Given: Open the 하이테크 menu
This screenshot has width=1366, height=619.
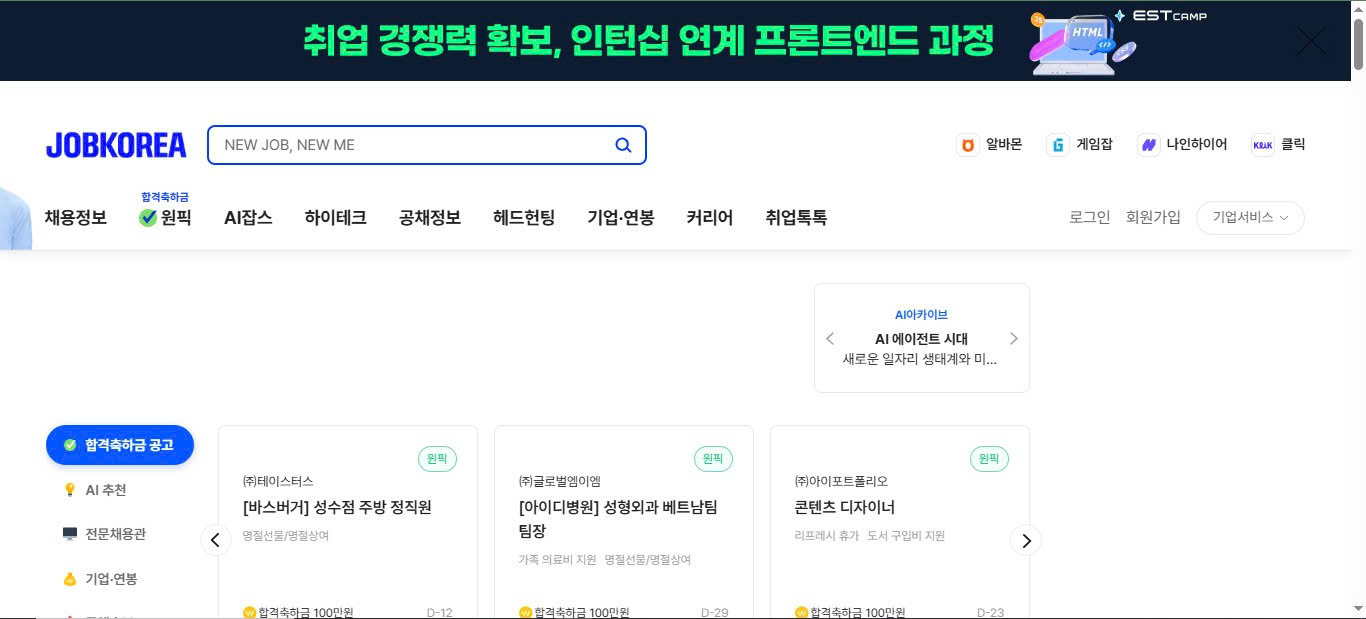Looking at the screenshot, I should click(335, 217).
